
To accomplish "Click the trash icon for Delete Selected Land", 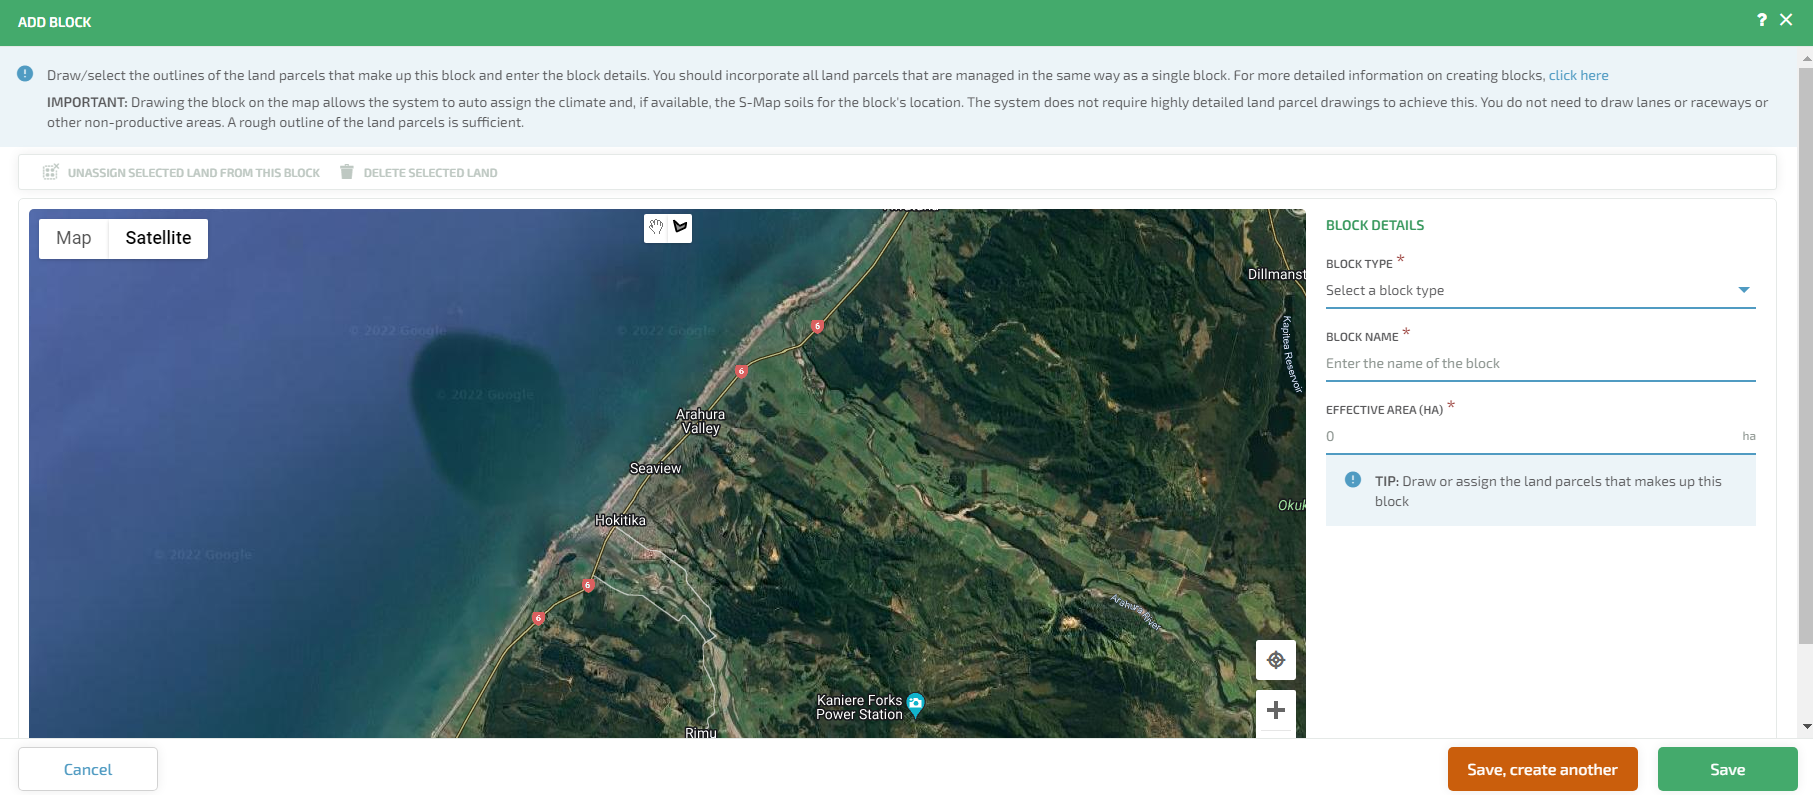I will [x=347, y=172].
